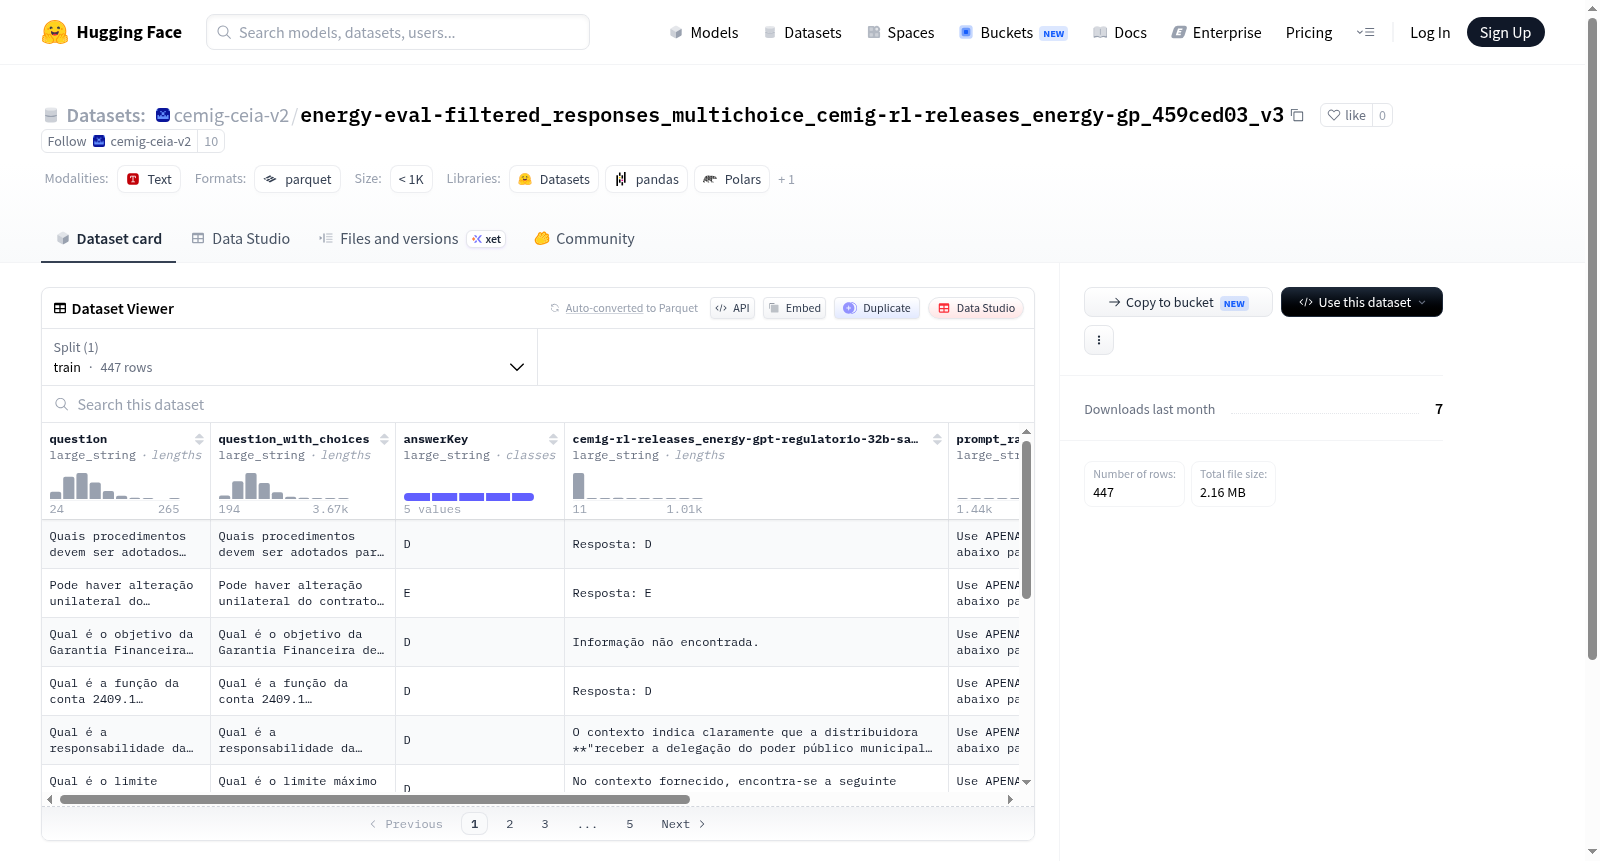Open the Pricing page
The width and height of the screenshot is (1600, 861).
pos(1308,32)
